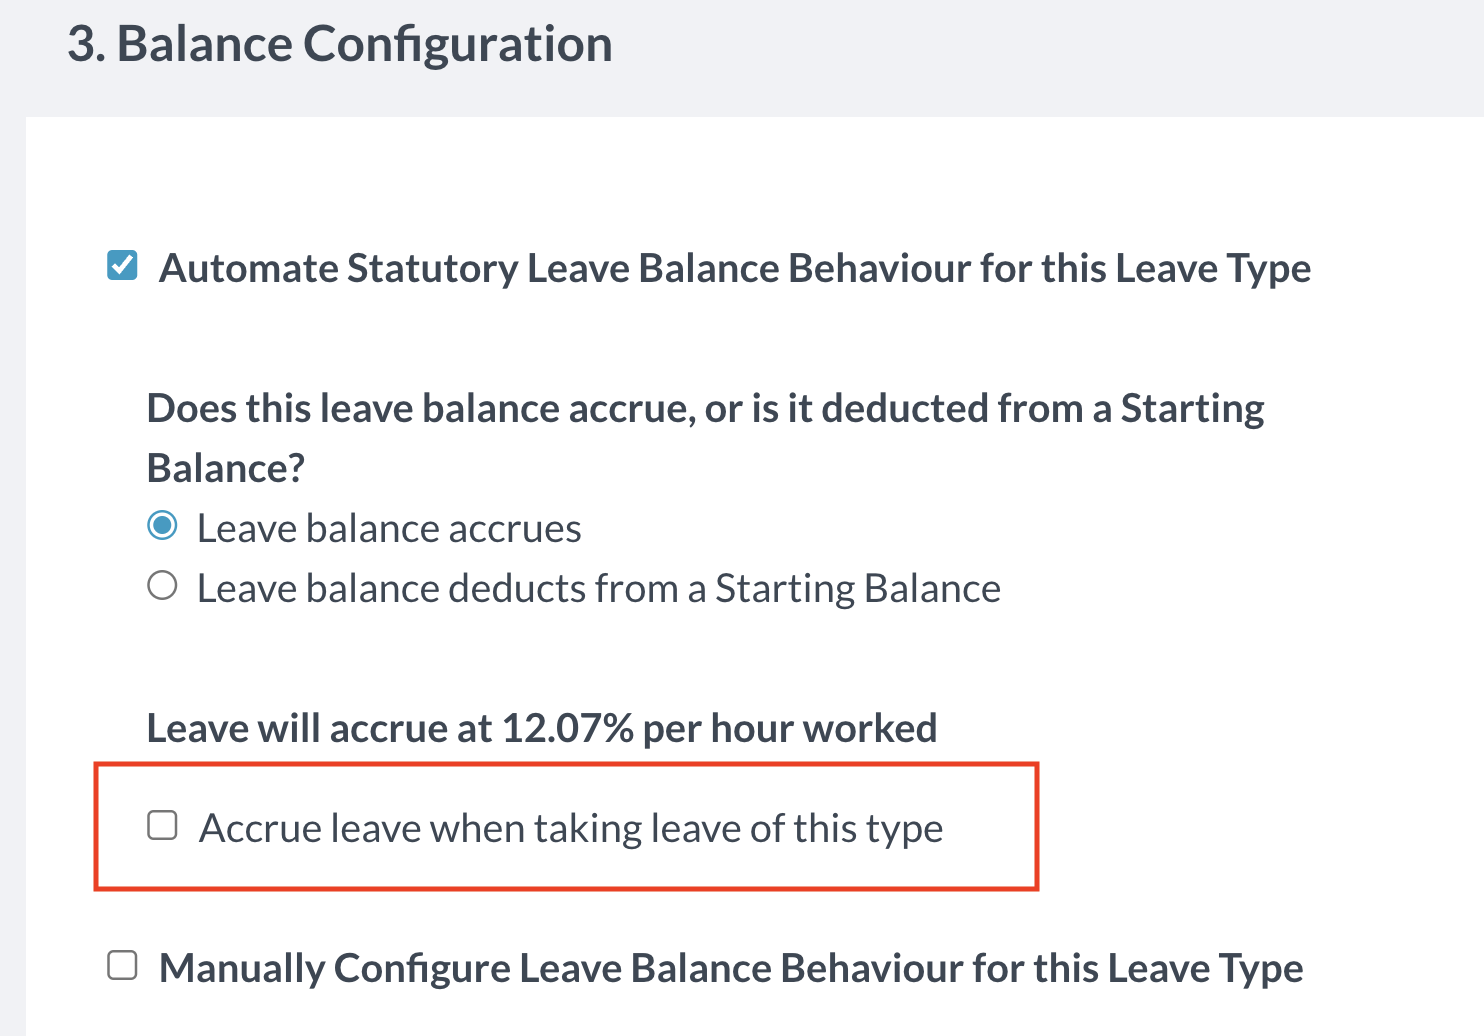The width and height of the screenshot is (1484, 1036).
Task: Select the Leave balance accrues radio button
Action: [162, 526]
